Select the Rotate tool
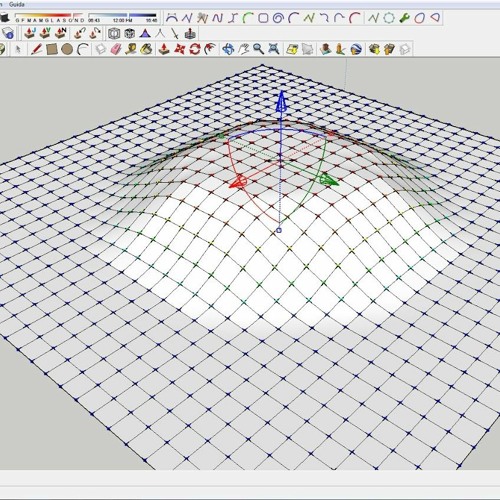Viewport: 500px width, 500px height. tap(194, 49)
